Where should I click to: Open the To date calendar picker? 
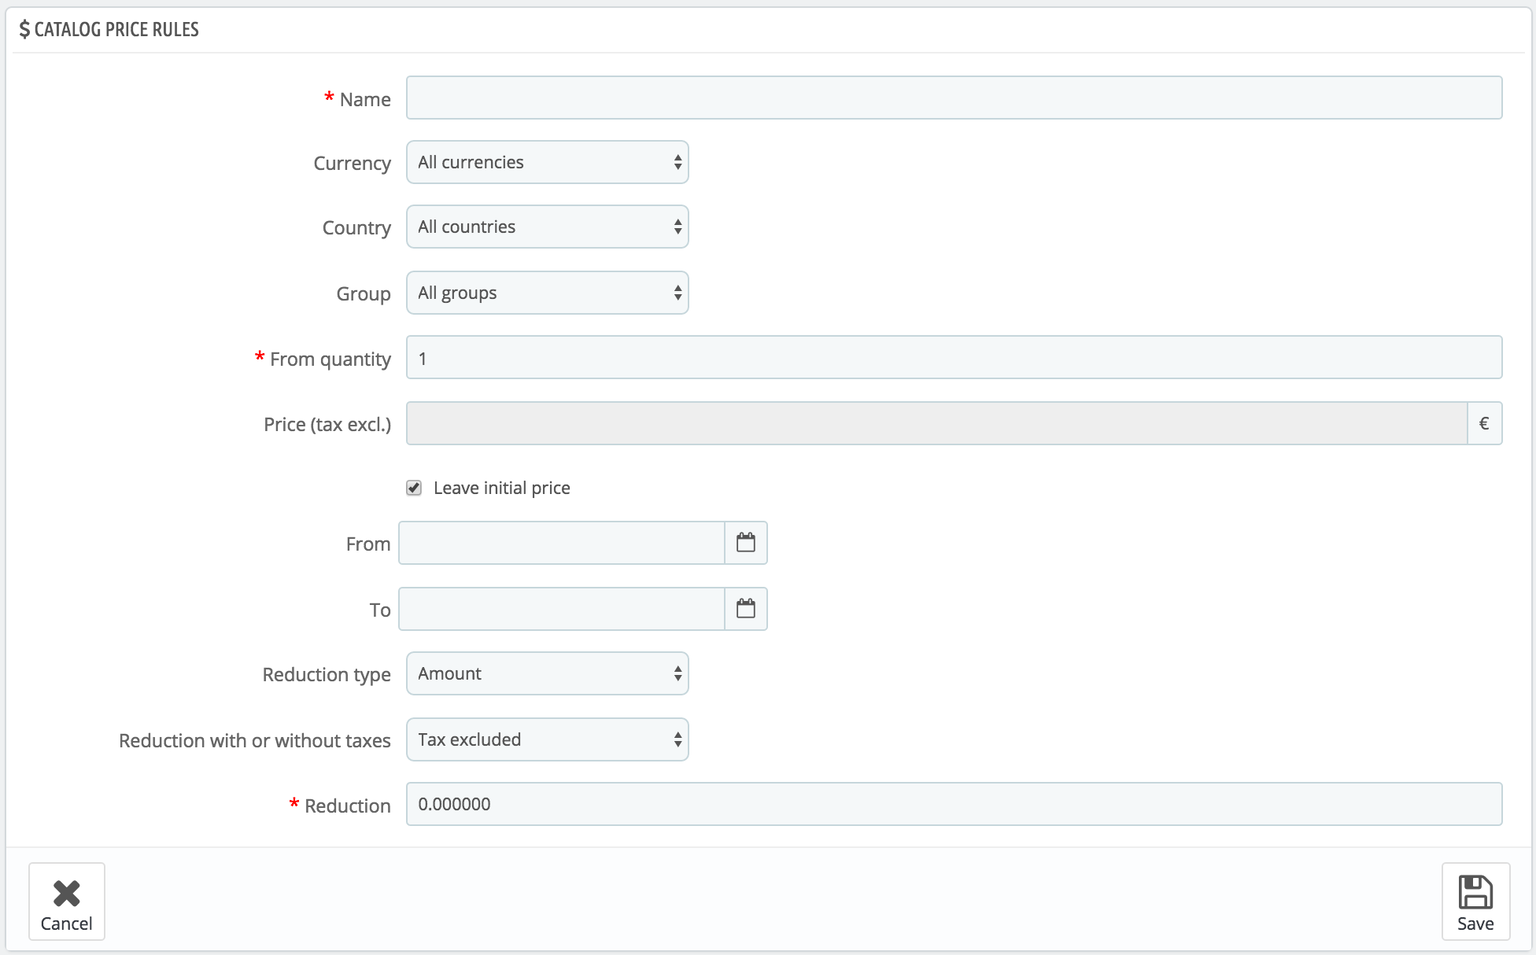(746, 609)
